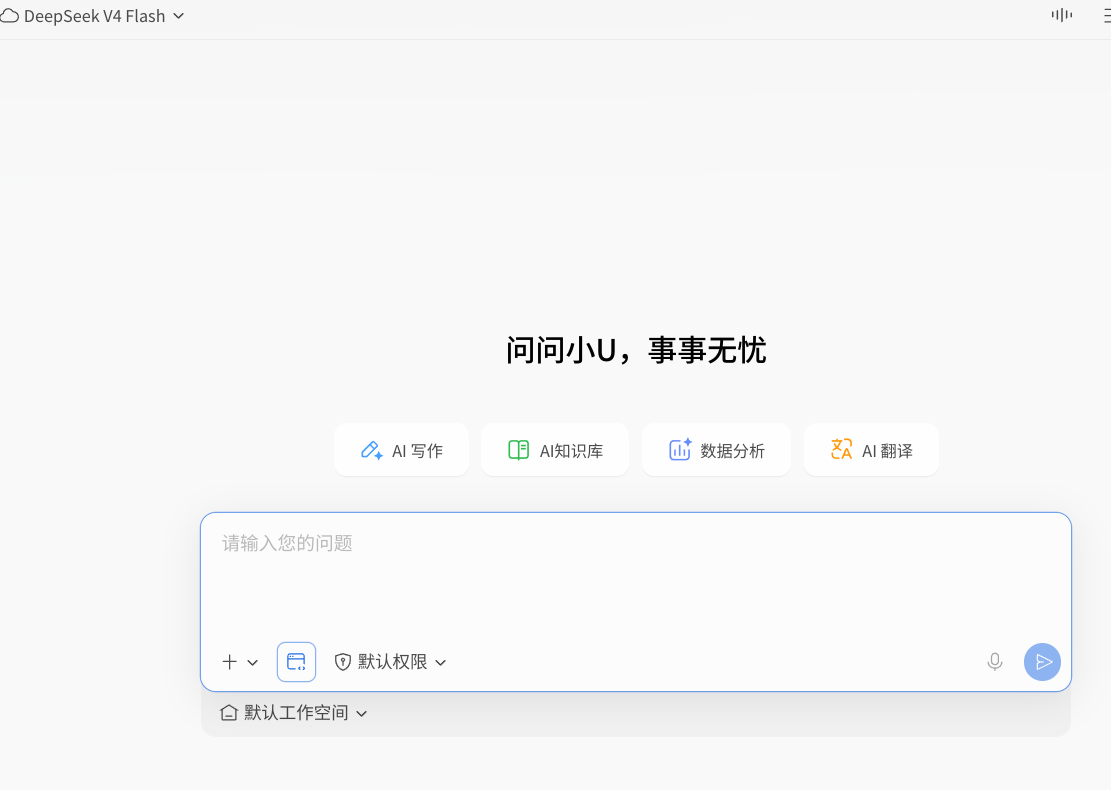Open the AI知识库 shortcut
Screen dimensions: 1111x790
pos(555,451)
